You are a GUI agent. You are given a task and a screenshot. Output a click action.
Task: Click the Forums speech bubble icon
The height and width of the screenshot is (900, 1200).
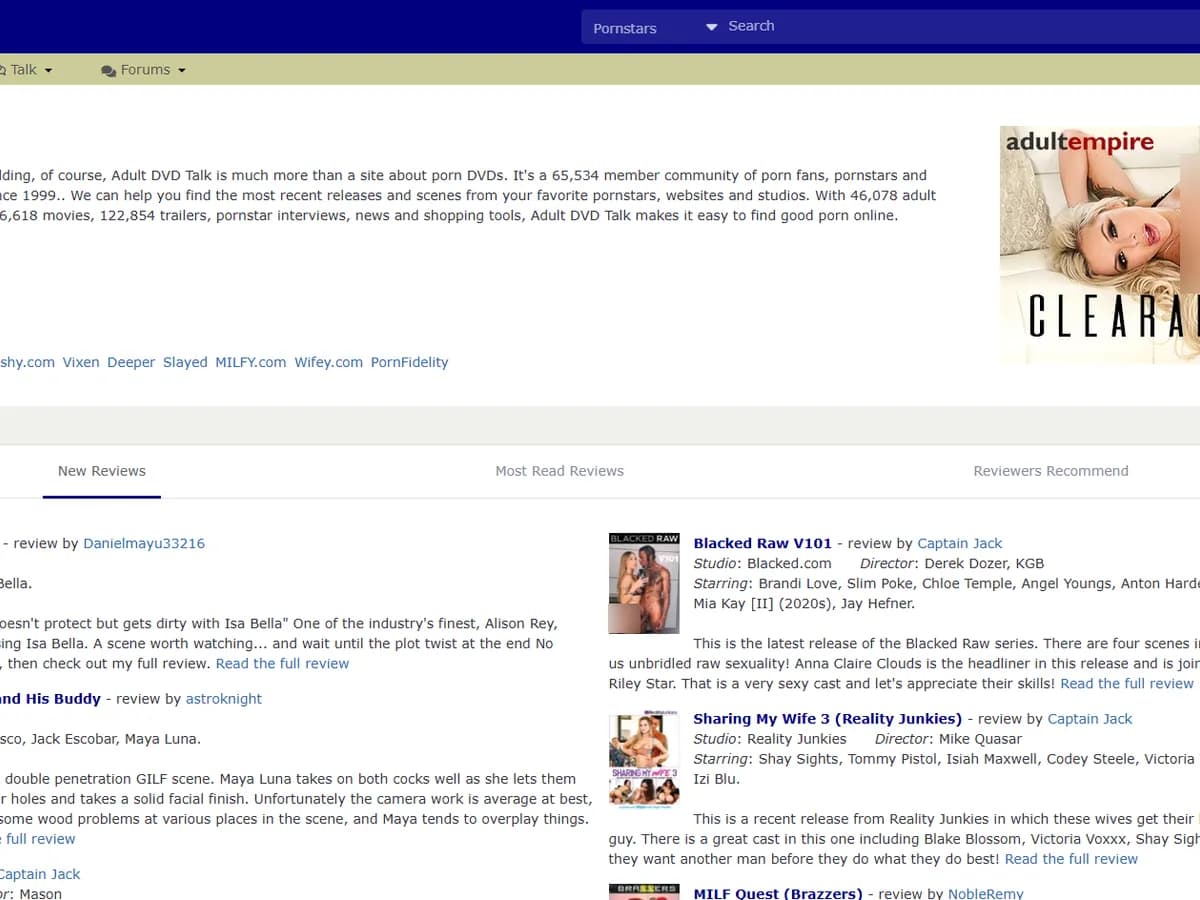[x=108, y=71]
